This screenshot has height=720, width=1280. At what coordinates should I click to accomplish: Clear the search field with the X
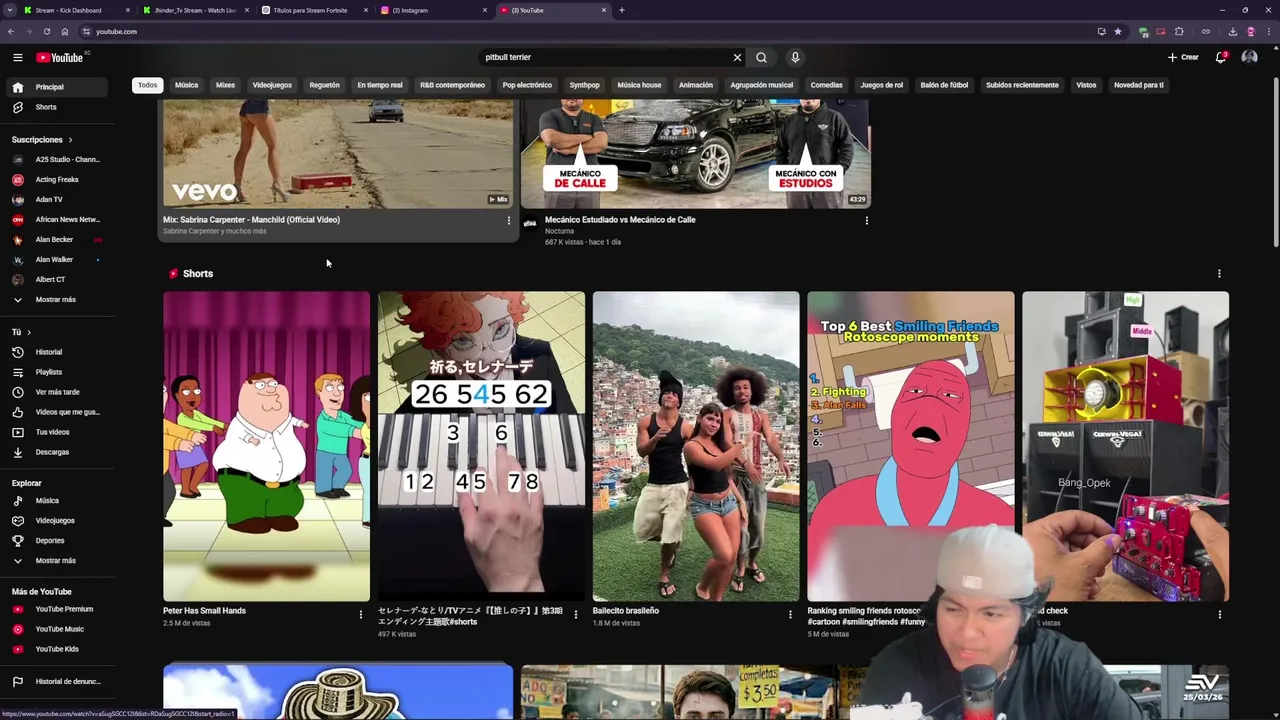point(737,57)
